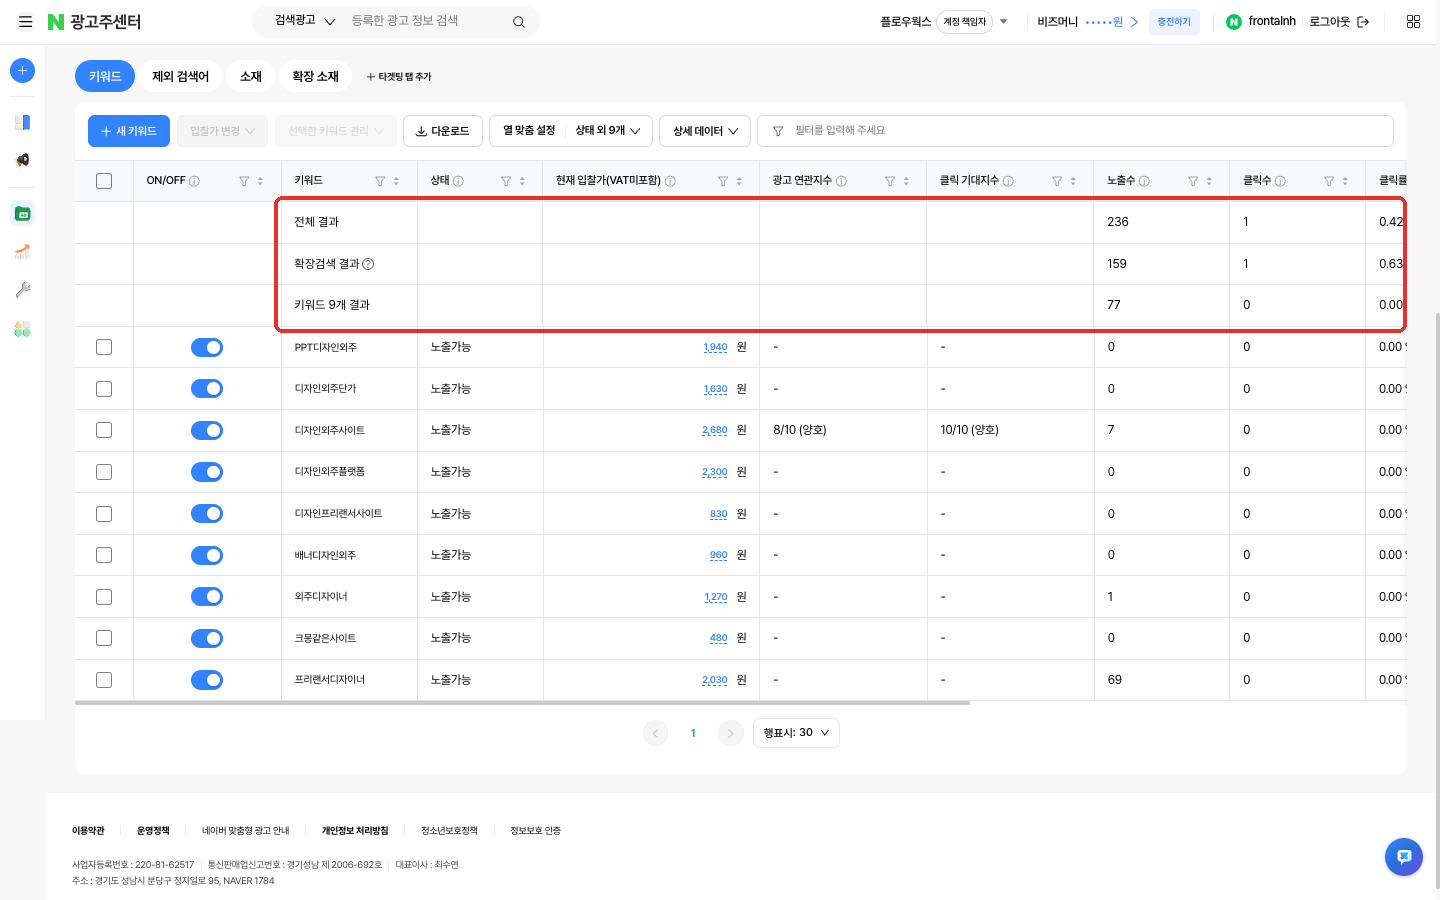The width and height of the screenshot is (1440, 900).
Task: Open the 상세 데이터 dropdown
Action: coord(705,131)
